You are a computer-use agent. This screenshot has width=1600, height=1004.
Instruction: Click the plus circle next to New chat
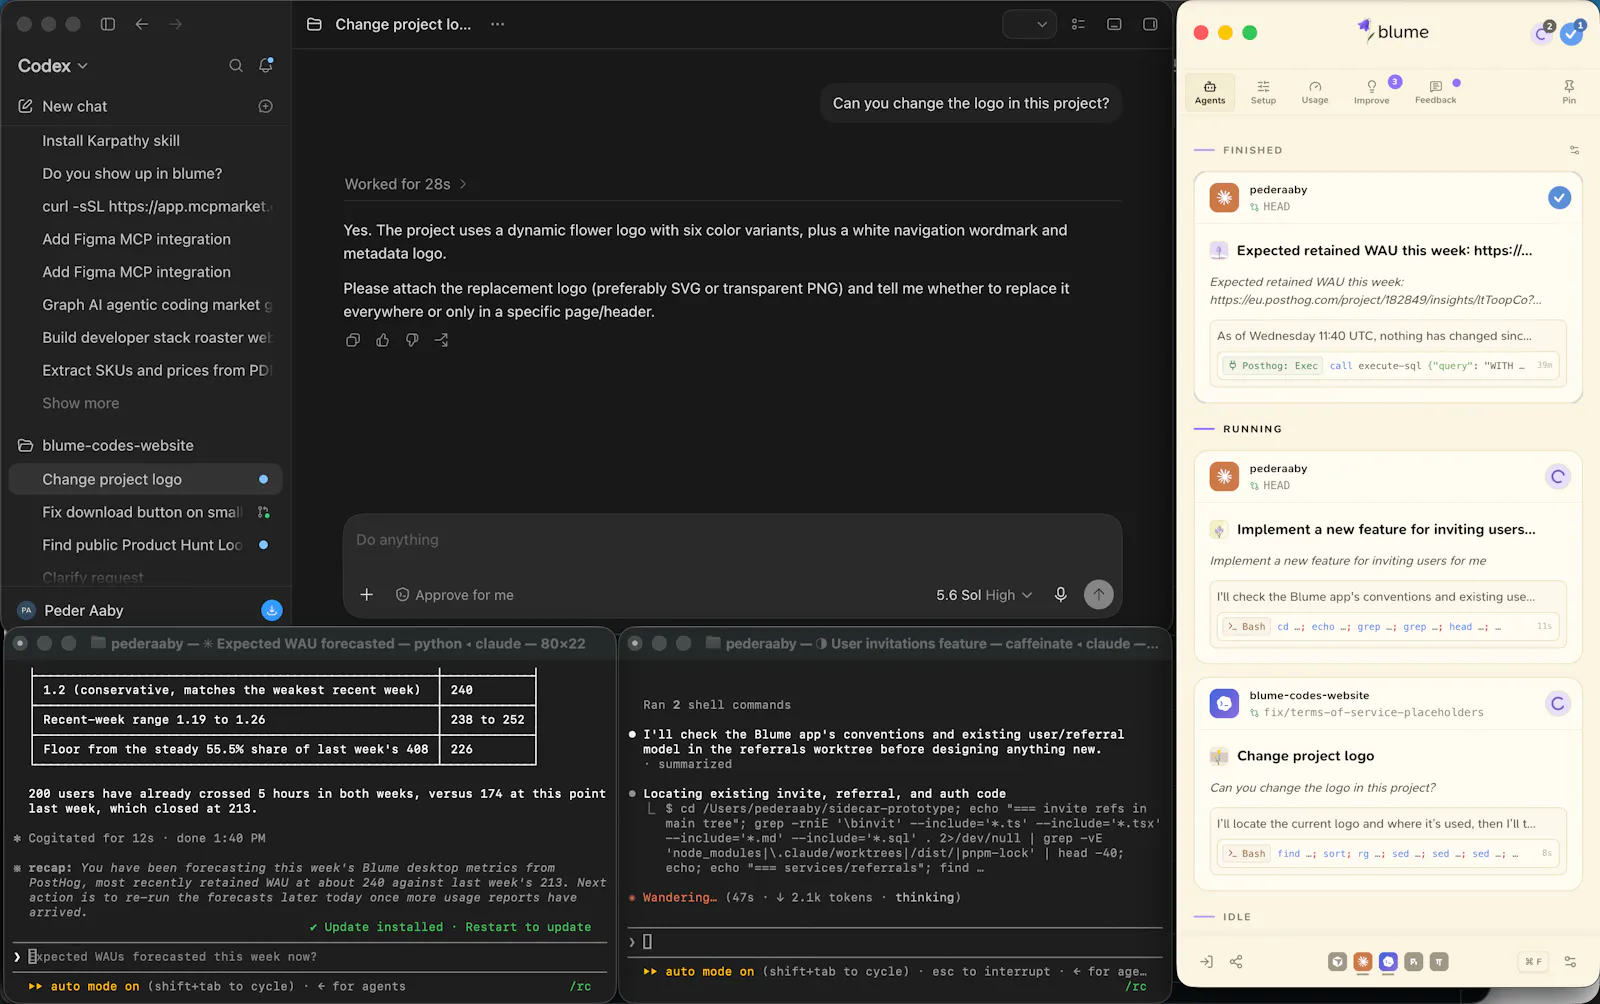tap(266, 106)
